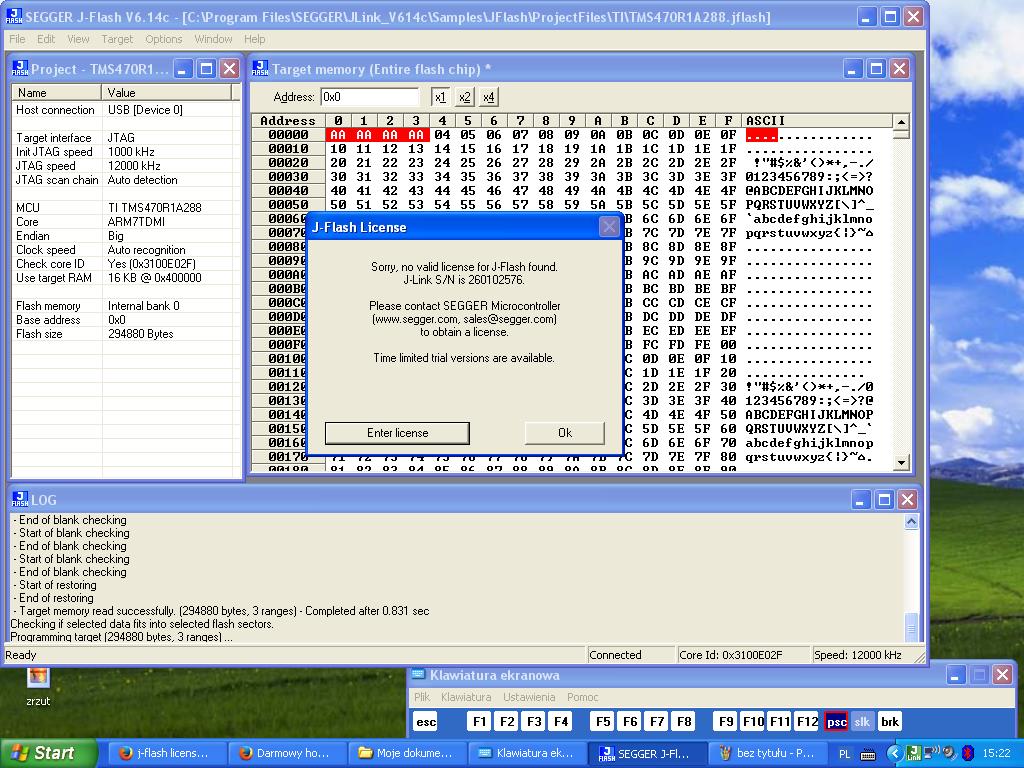Click memory view scroll up arrow
This screenshot has width=1024, height=768.
pyautogui.click(x=901, y=121)
